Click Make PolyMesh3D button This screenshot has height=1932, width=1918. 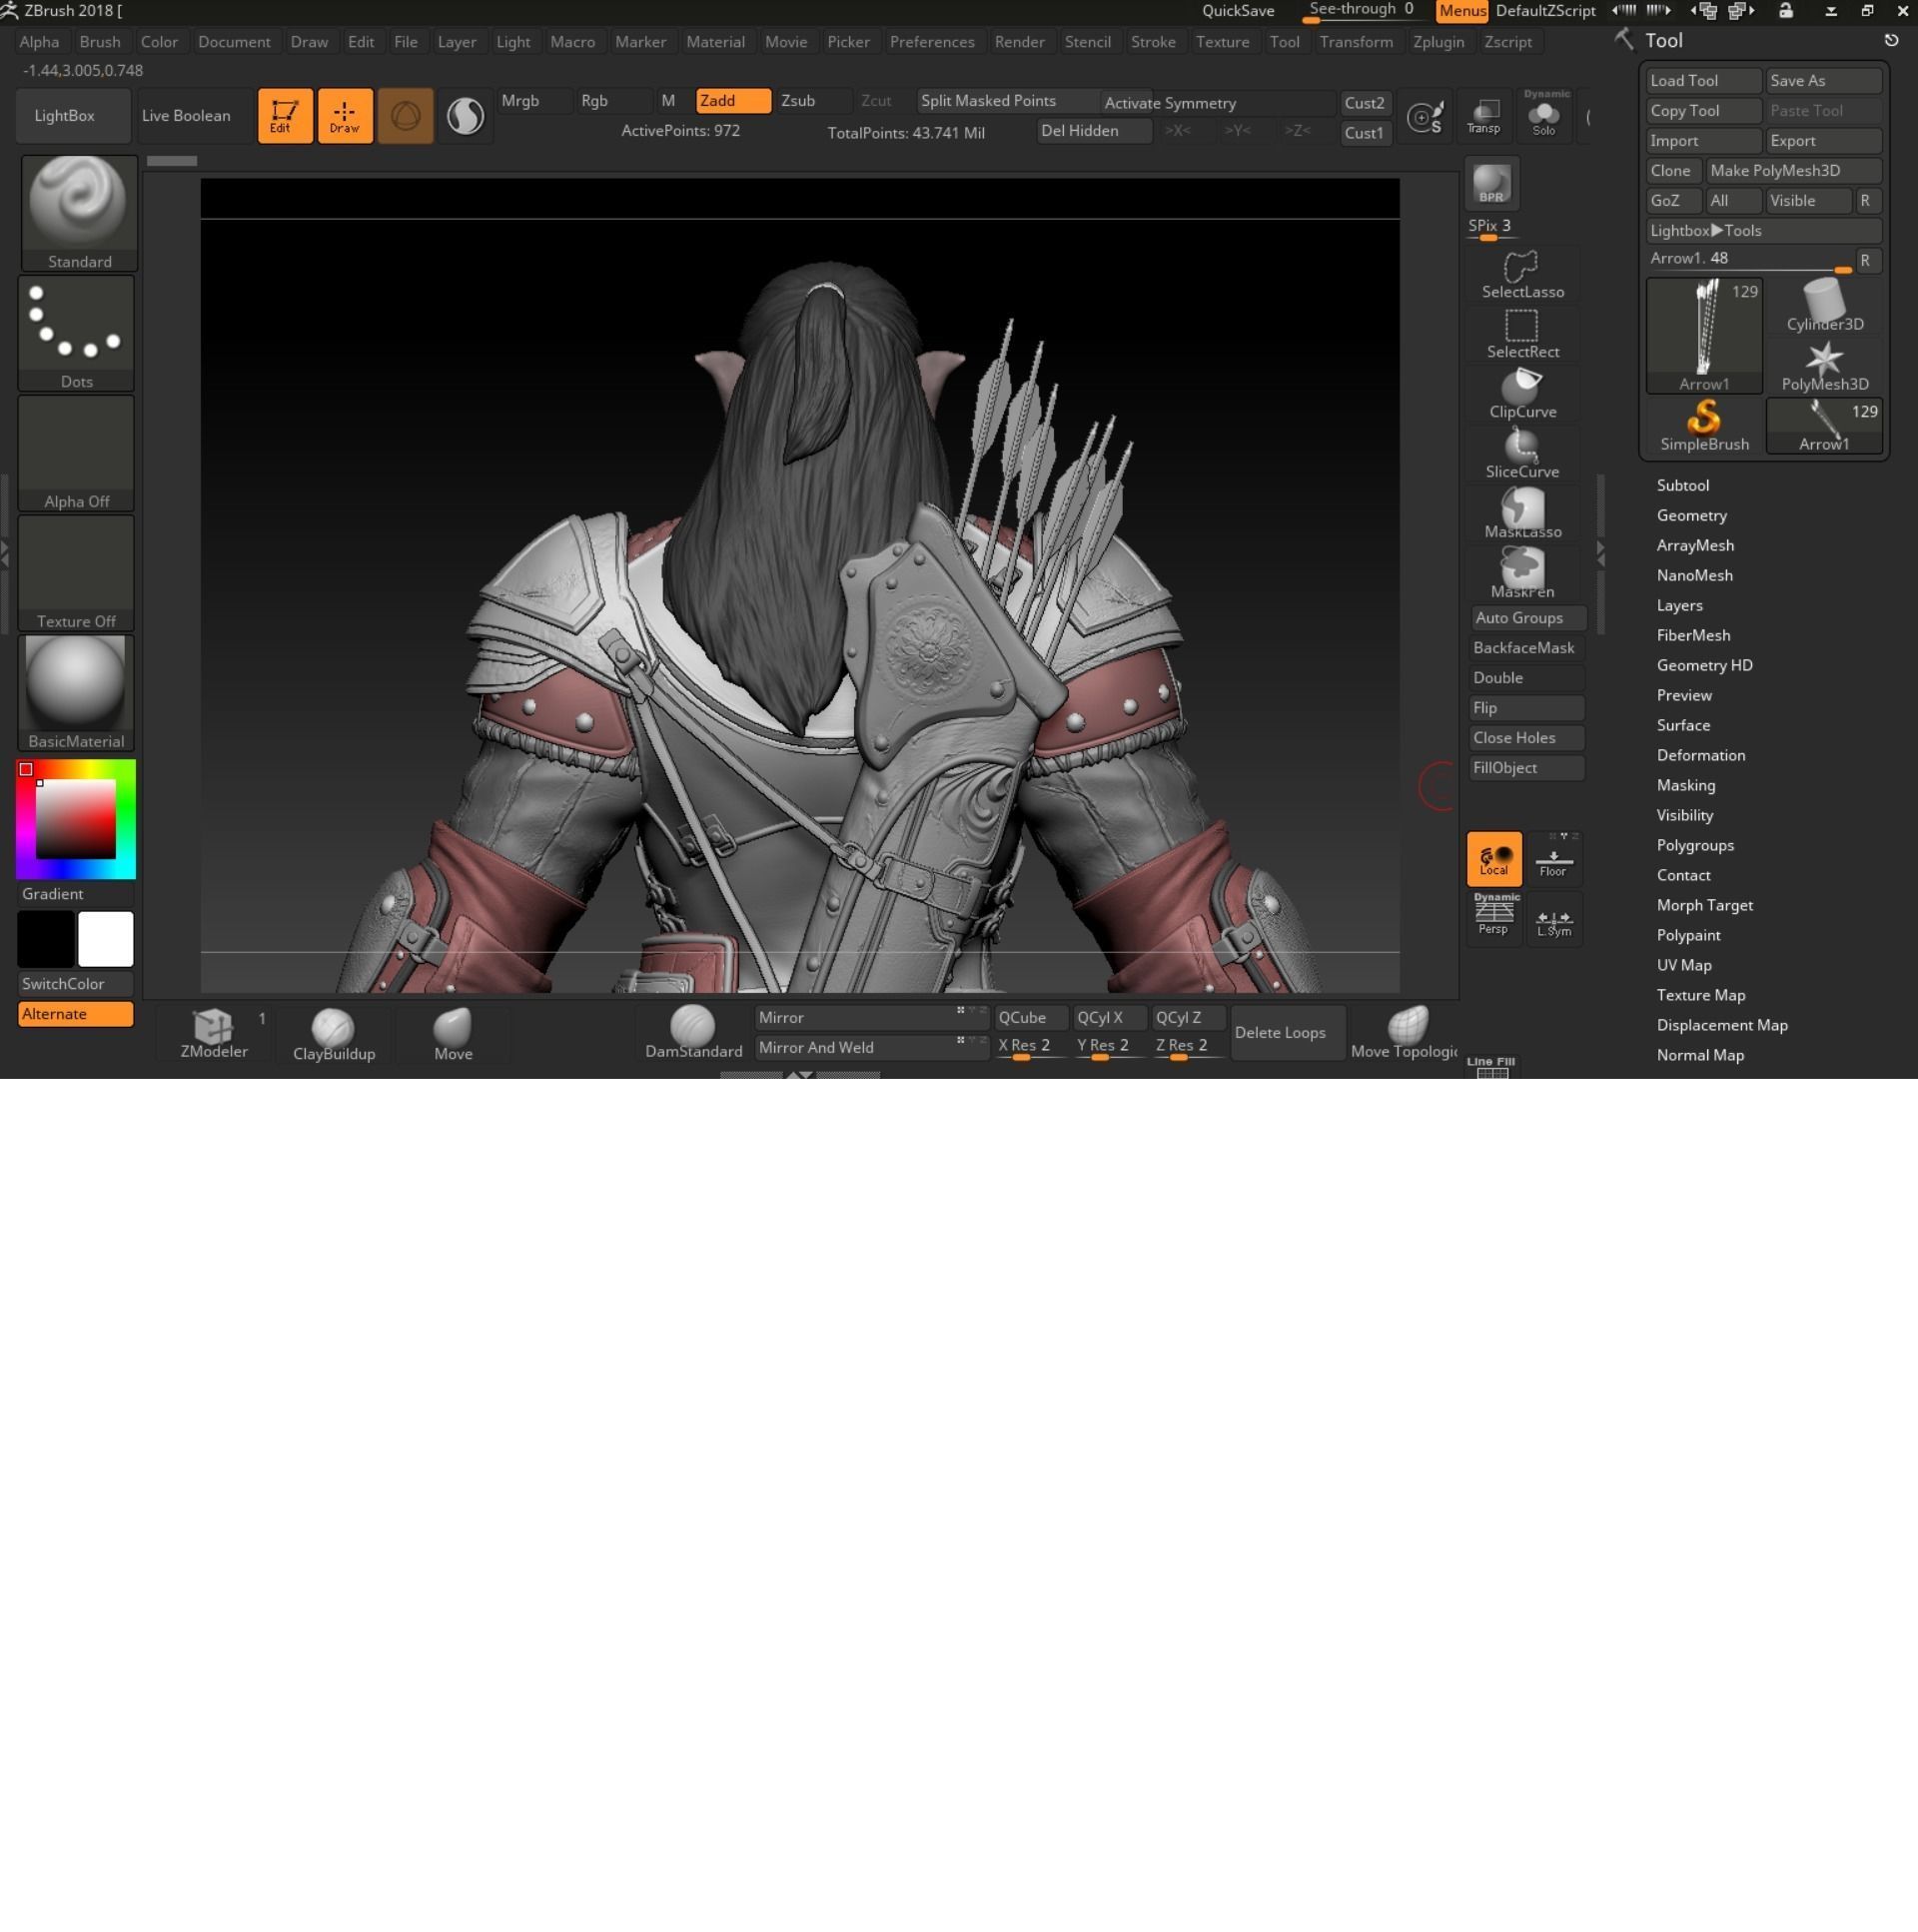coord(1794,171)
